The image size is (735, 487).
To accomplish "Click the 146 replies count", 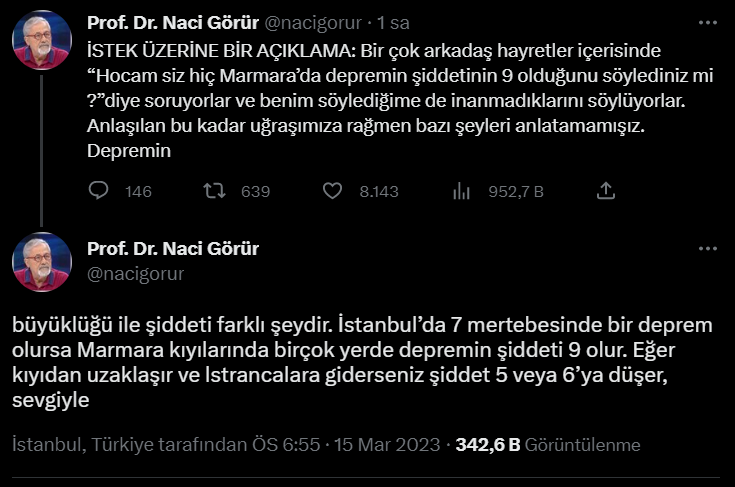I will click(138, 192).
